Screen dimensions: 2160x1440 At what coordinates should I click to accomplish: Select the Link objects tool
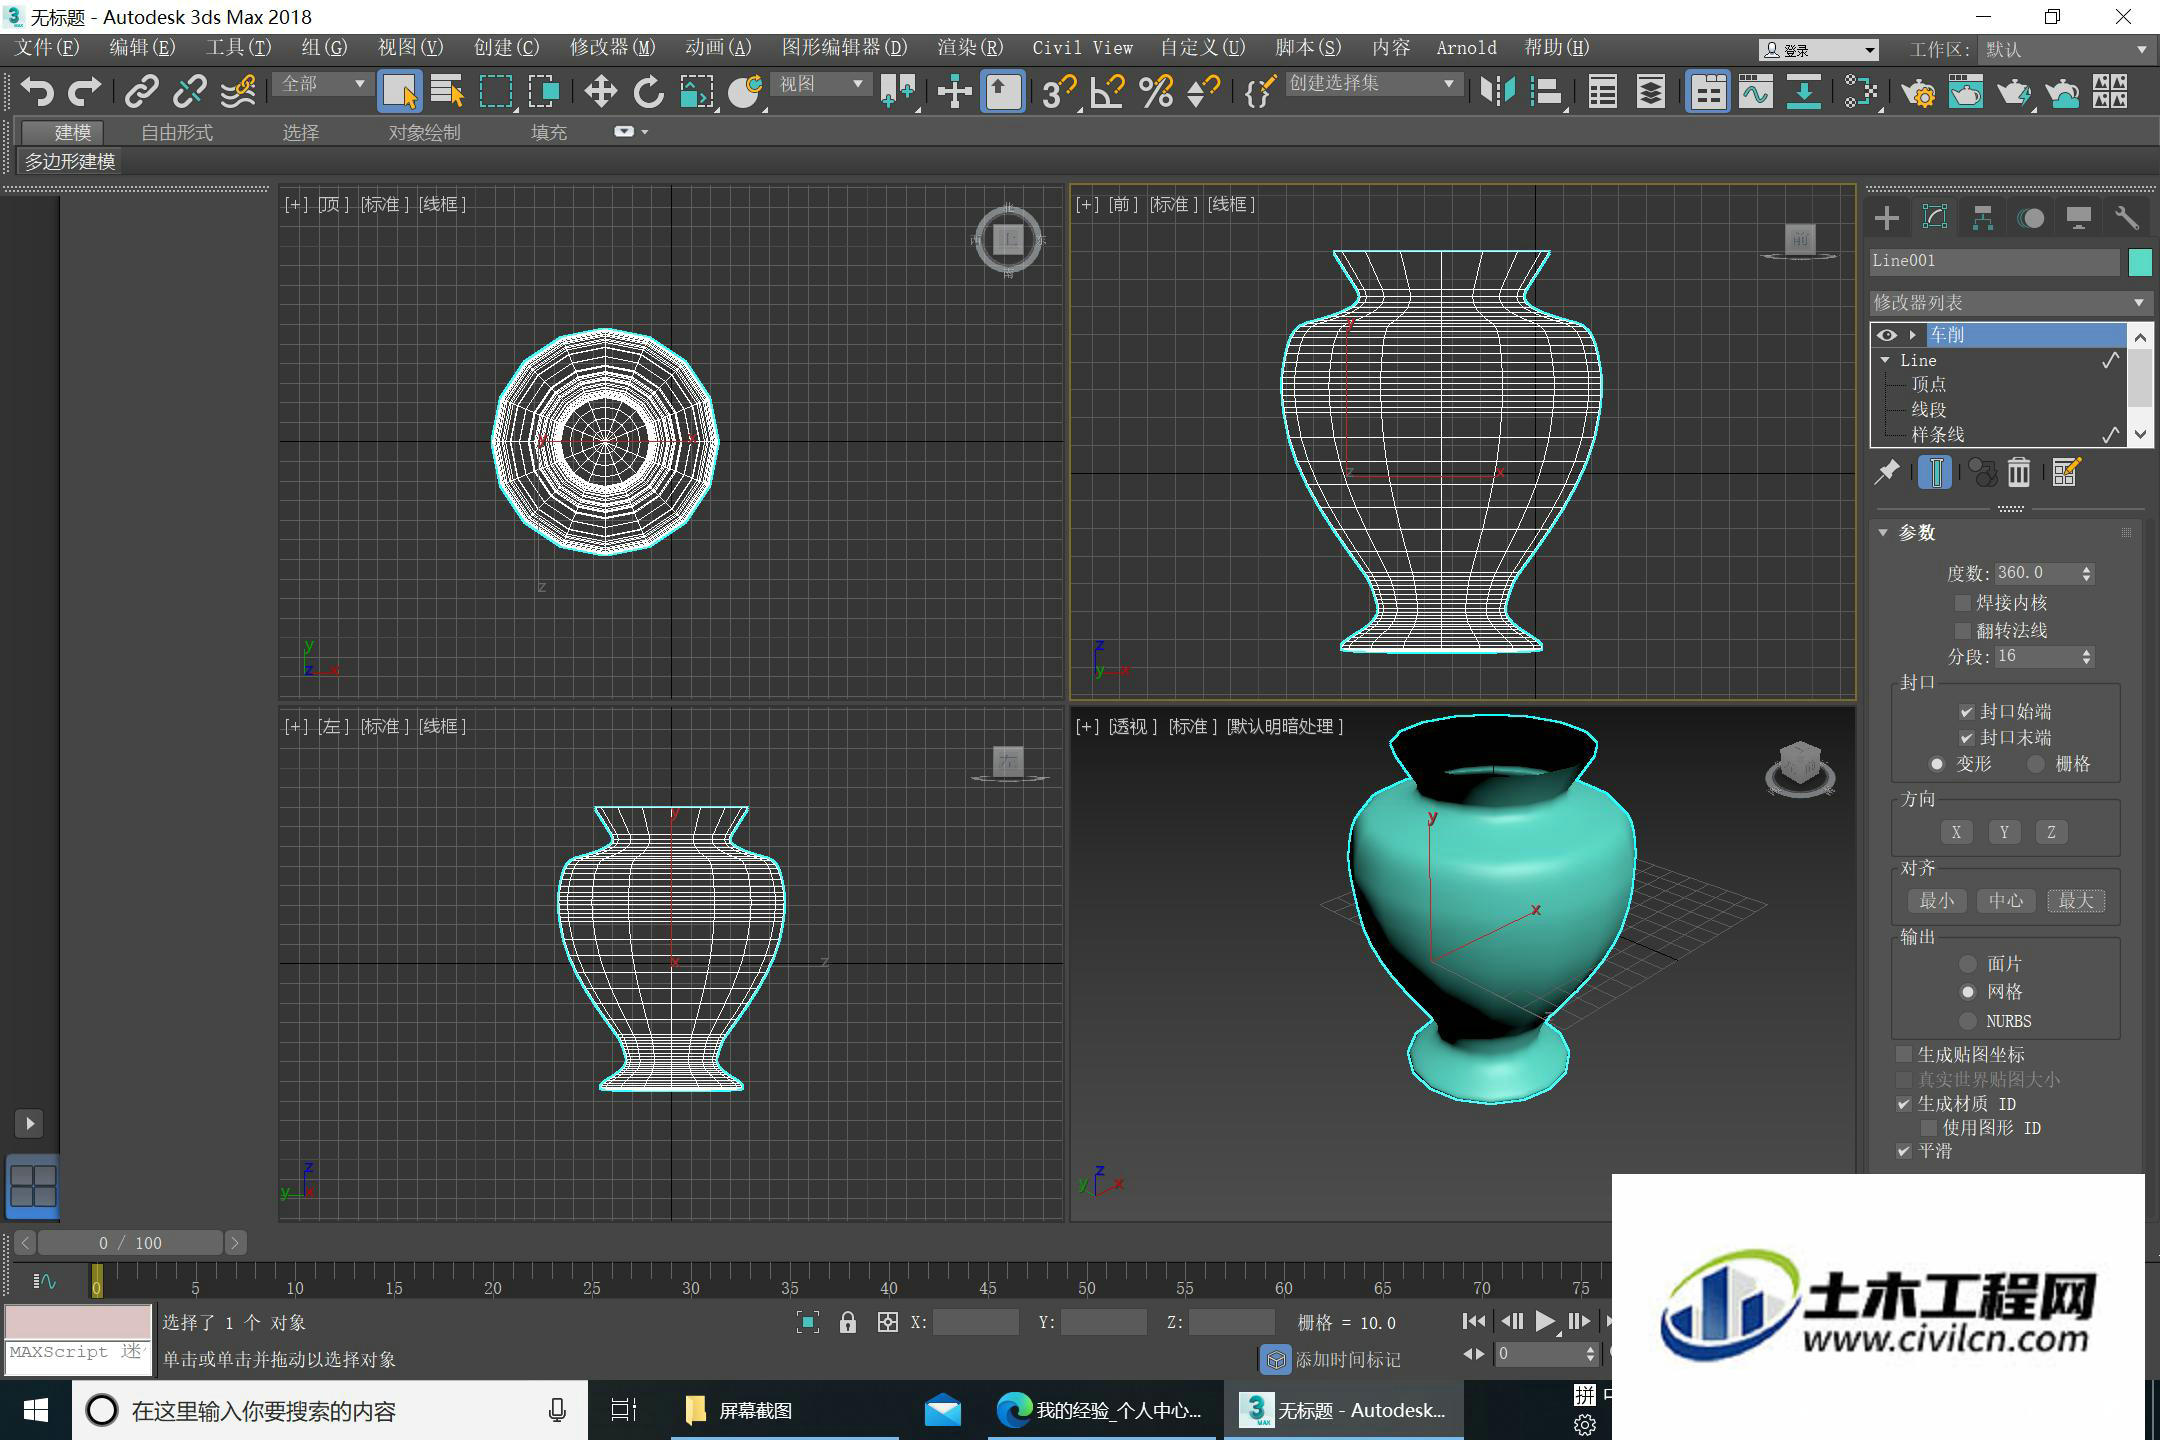141,92
